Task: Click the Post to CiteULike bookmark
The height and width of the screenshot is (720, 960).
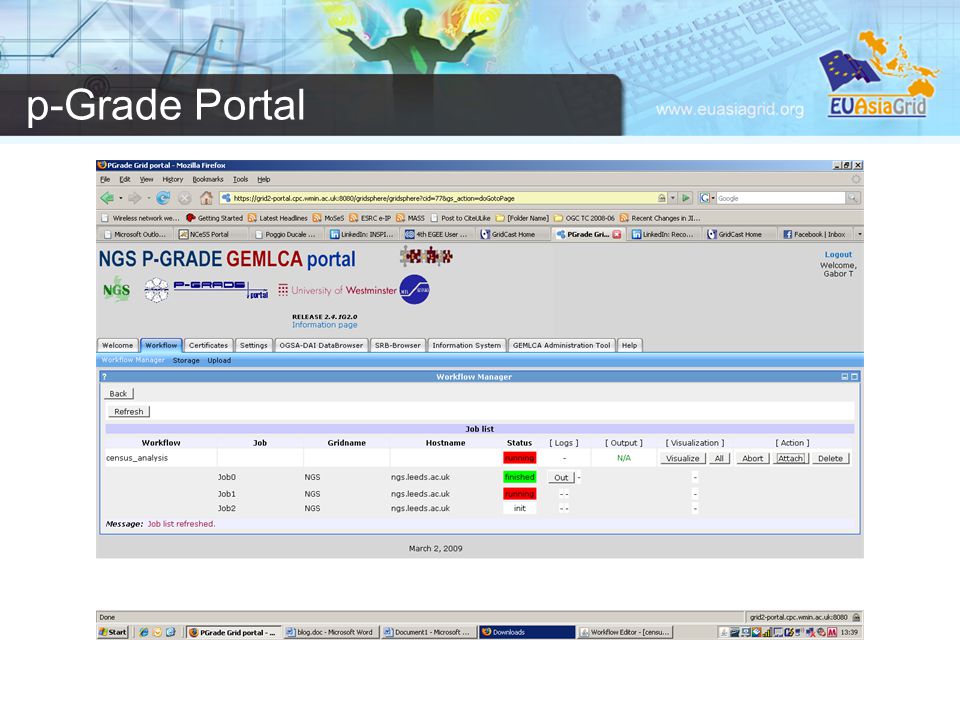Action: click(460, 218)
